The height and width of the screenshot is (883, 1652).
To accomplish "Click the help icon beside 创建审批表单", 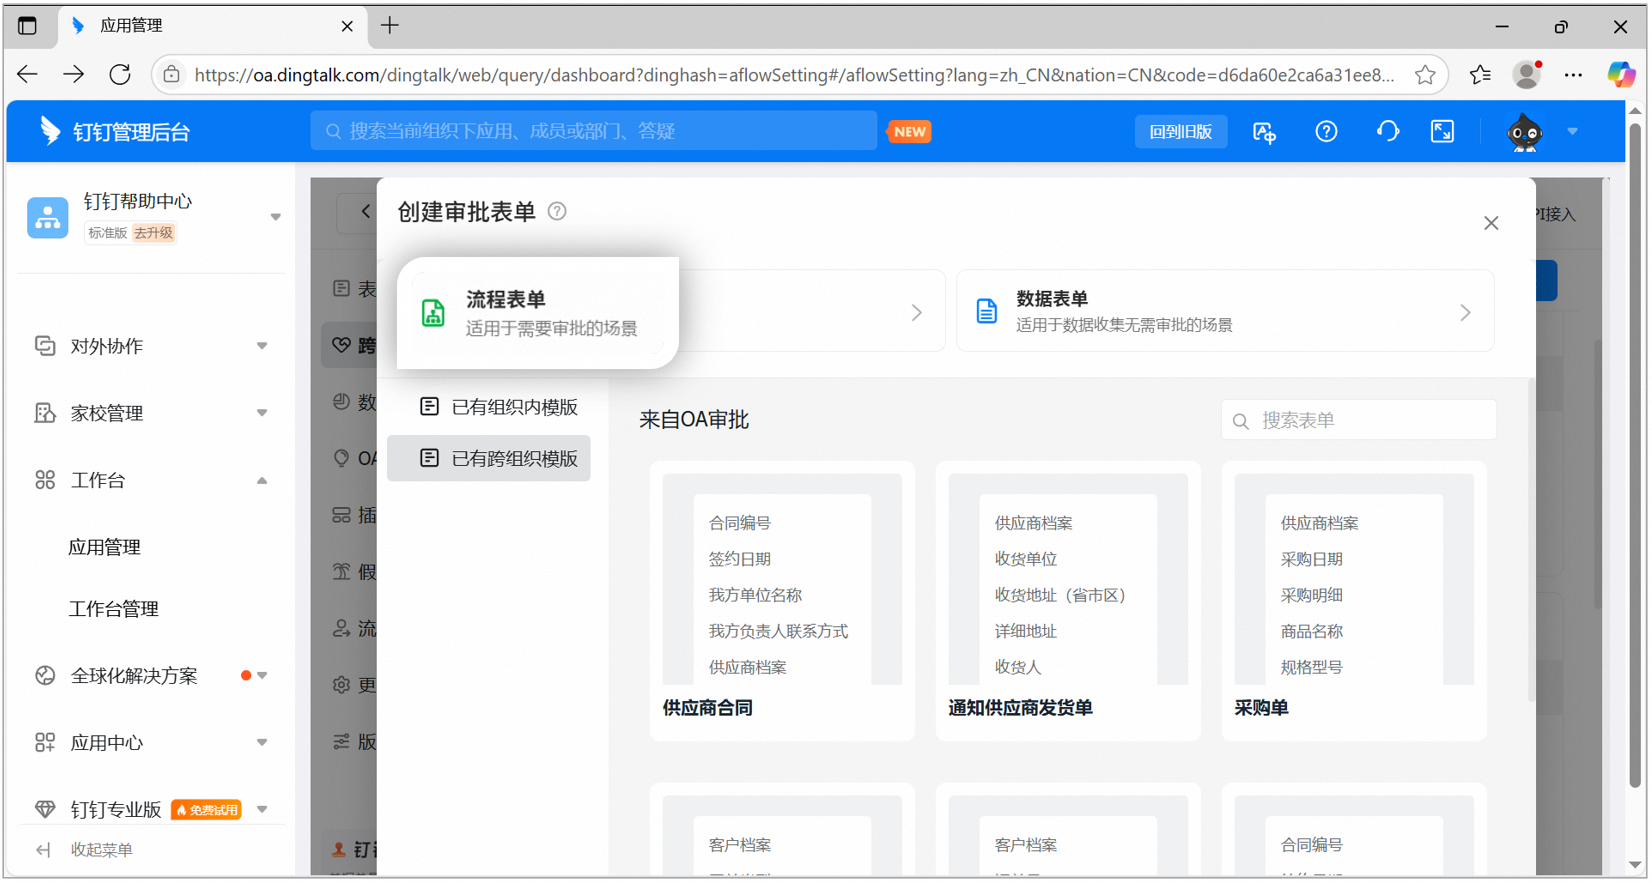I will [x=557, y=212].
